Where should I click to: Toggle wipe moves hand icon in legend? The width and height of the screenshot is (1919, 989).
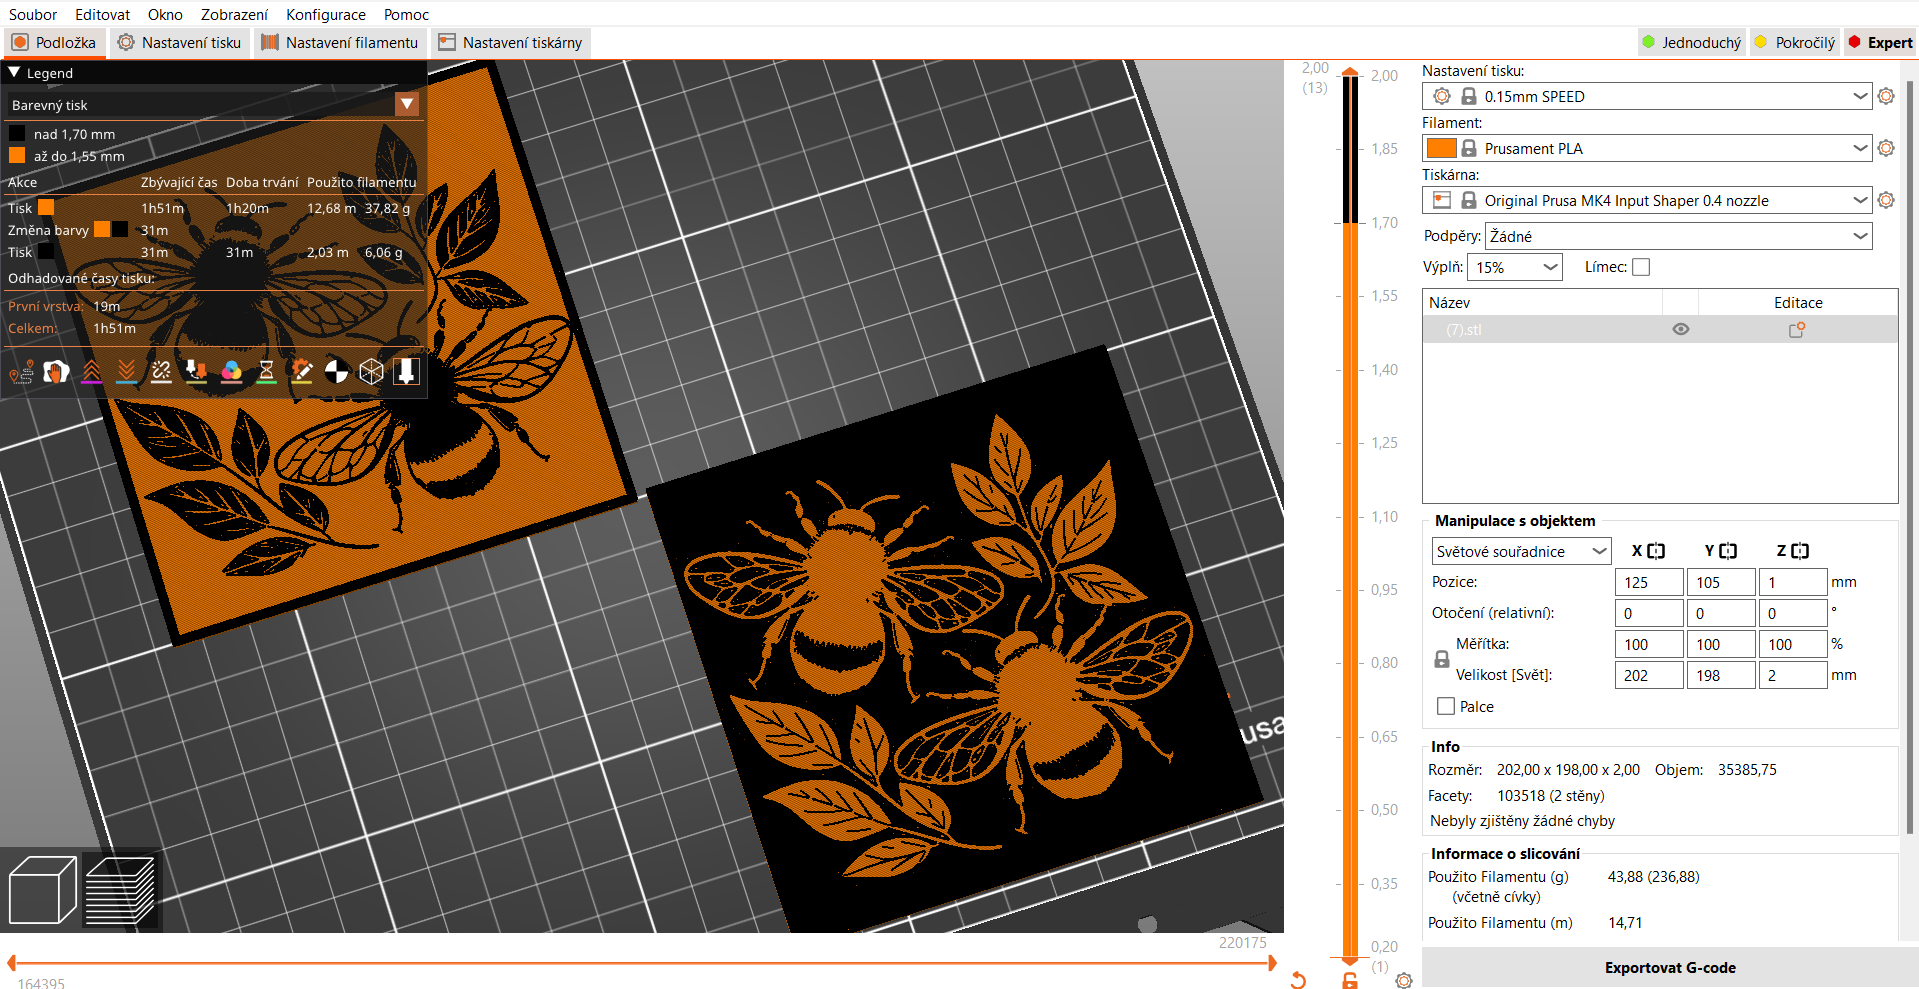click(56, 372)
